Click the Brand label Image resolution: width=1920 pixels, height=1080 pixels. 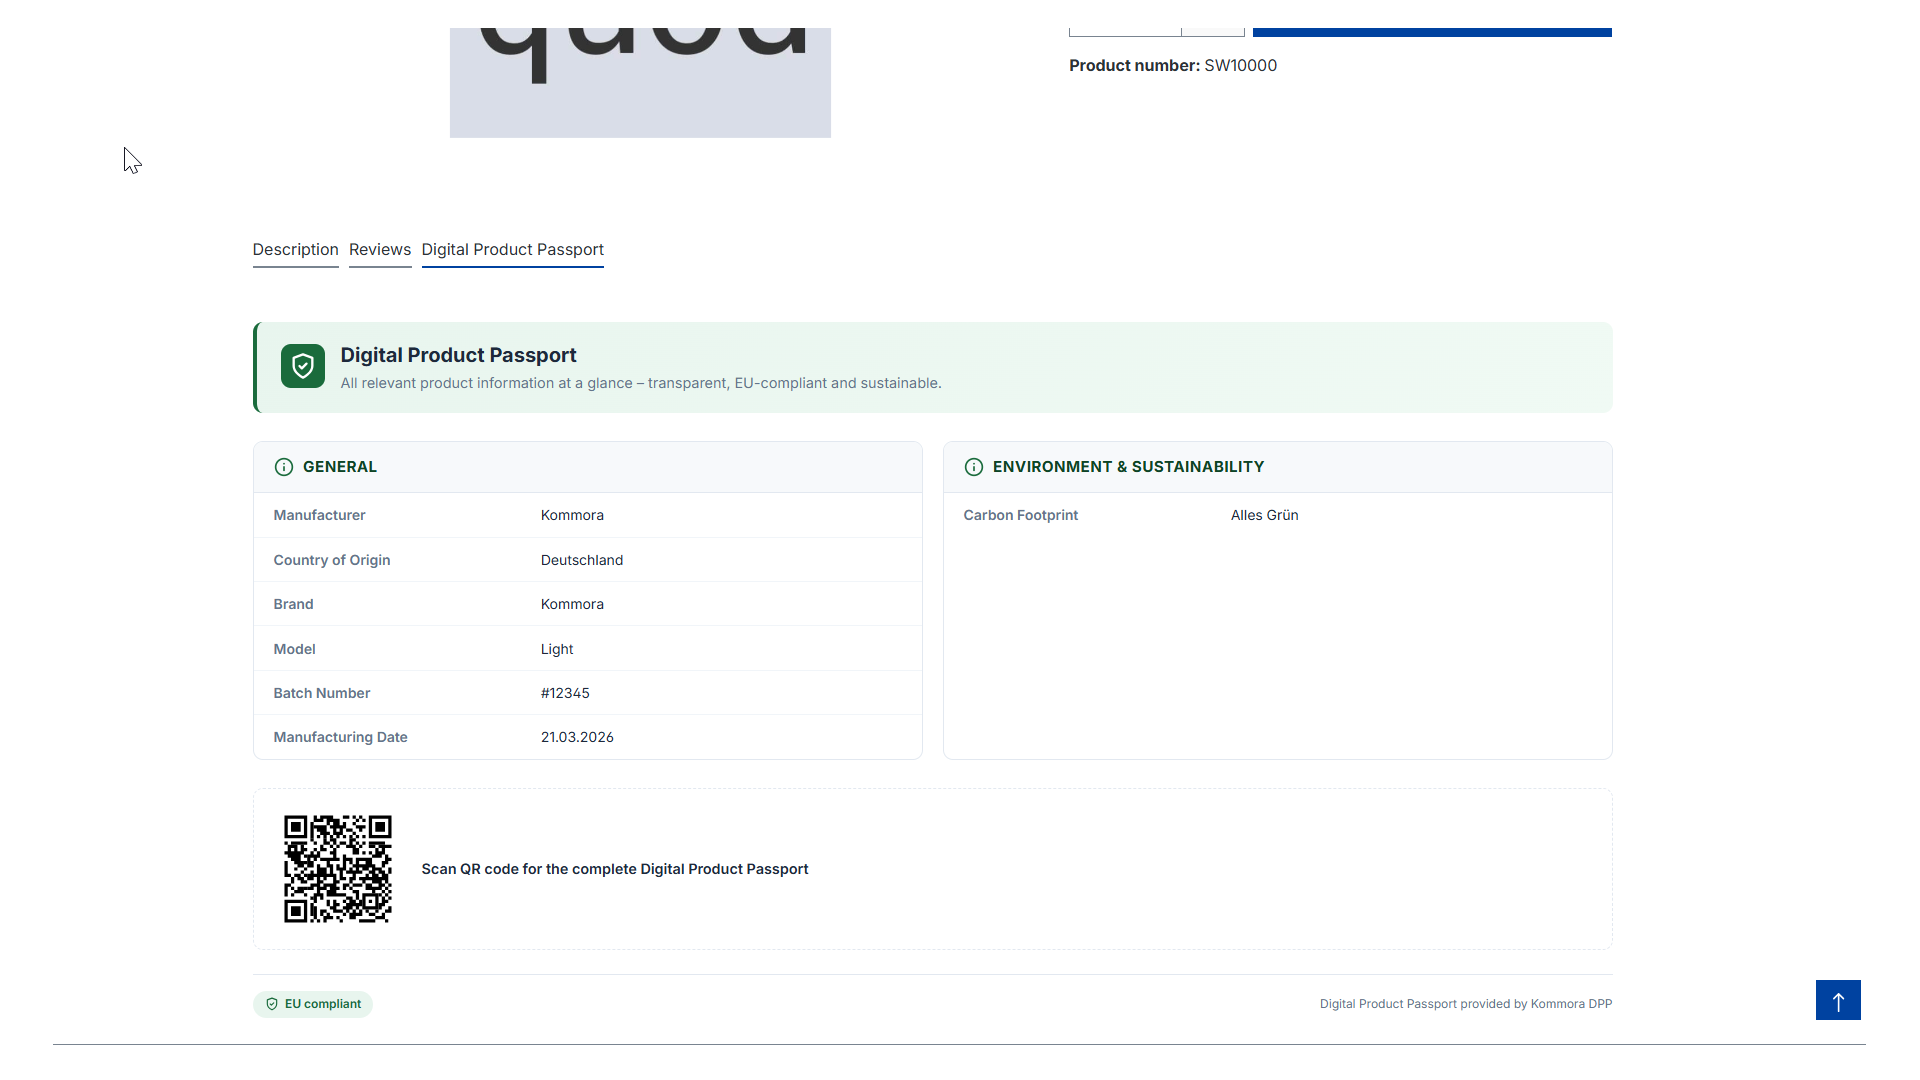(293, 604)
